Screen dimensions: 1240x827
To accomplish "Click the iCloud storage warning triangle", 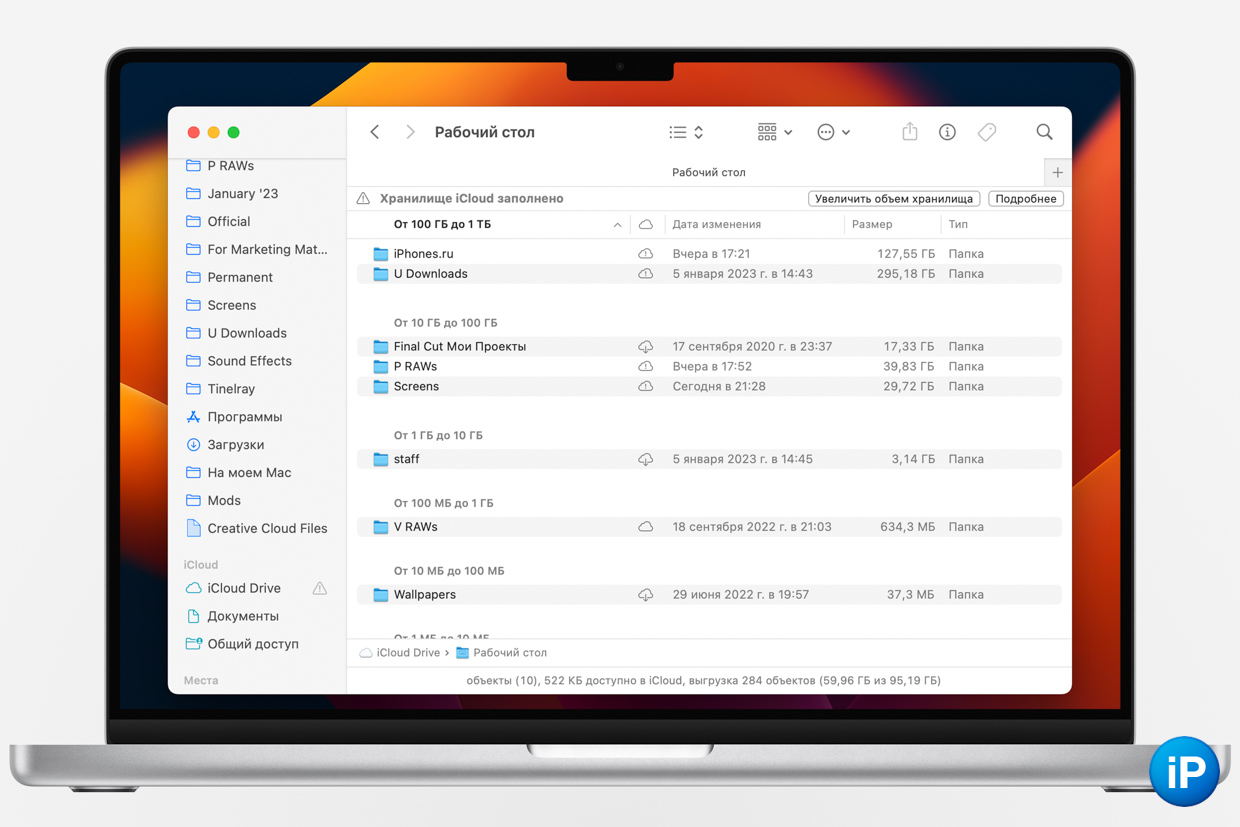I will click(x=363, y=199).
